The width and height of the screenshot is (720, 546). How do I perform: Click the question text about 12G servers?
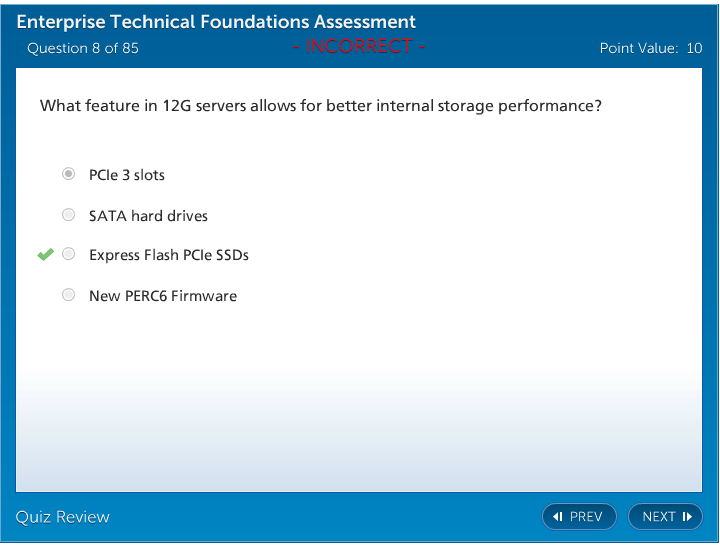tap(320, 106)
